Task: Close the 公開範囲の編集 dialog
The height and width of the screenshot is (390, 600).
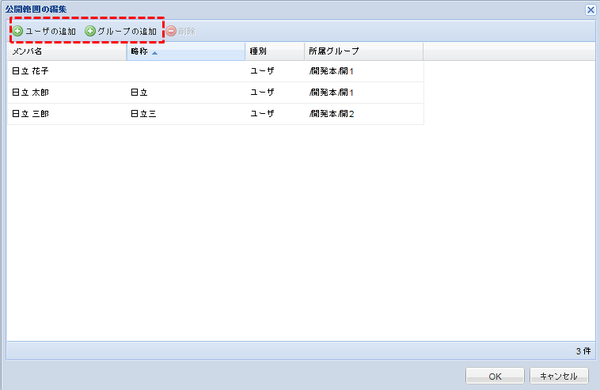Action: coord(591,10)
